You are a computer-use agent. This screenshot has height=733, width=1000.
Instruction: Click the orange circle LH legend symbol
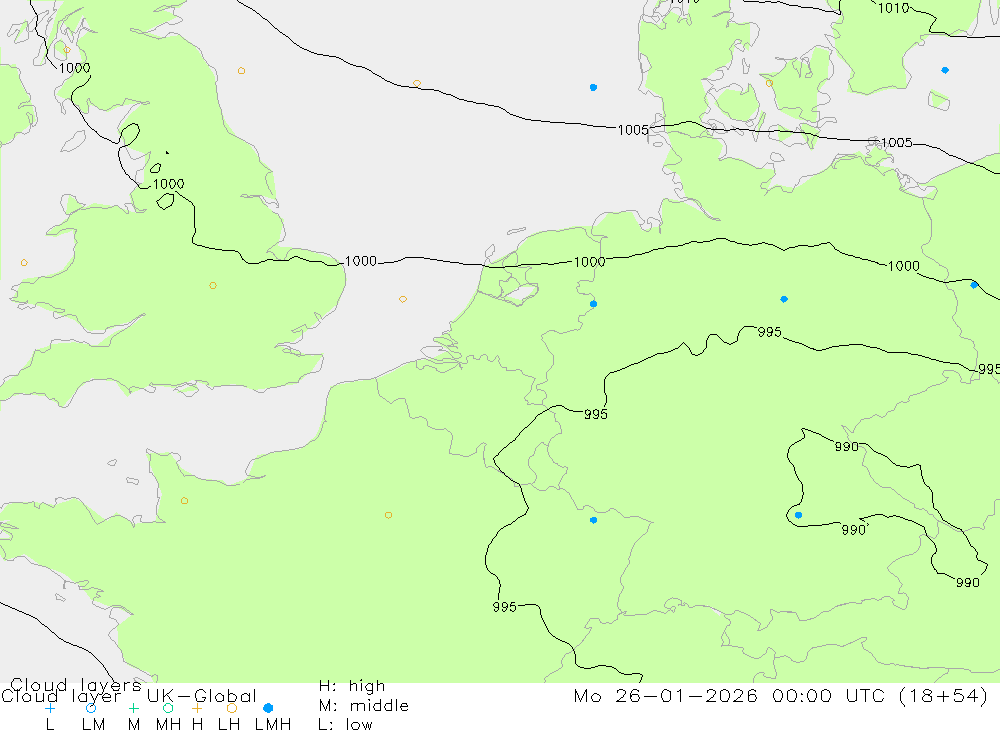(232, 708)
